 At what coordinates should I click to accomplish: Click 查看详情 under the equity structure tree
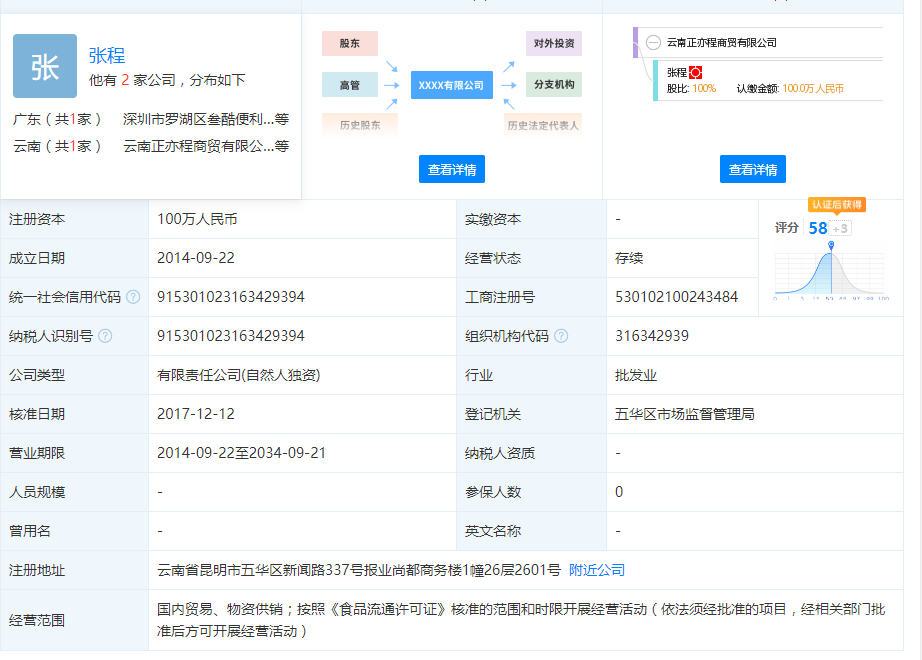click(753, 169)
